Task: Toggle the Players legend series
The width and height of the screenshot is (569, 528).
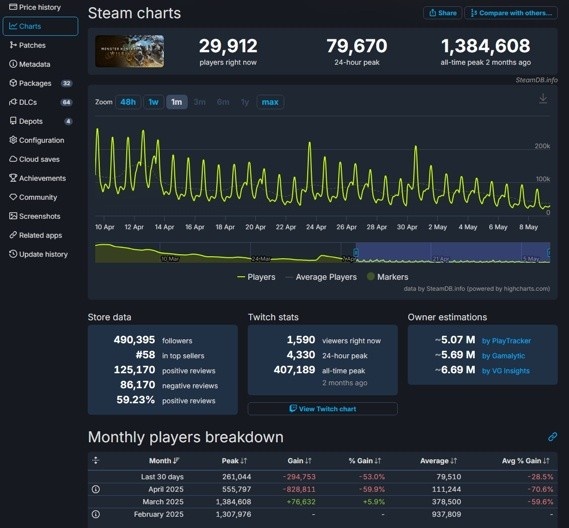Action: (256, 277)
